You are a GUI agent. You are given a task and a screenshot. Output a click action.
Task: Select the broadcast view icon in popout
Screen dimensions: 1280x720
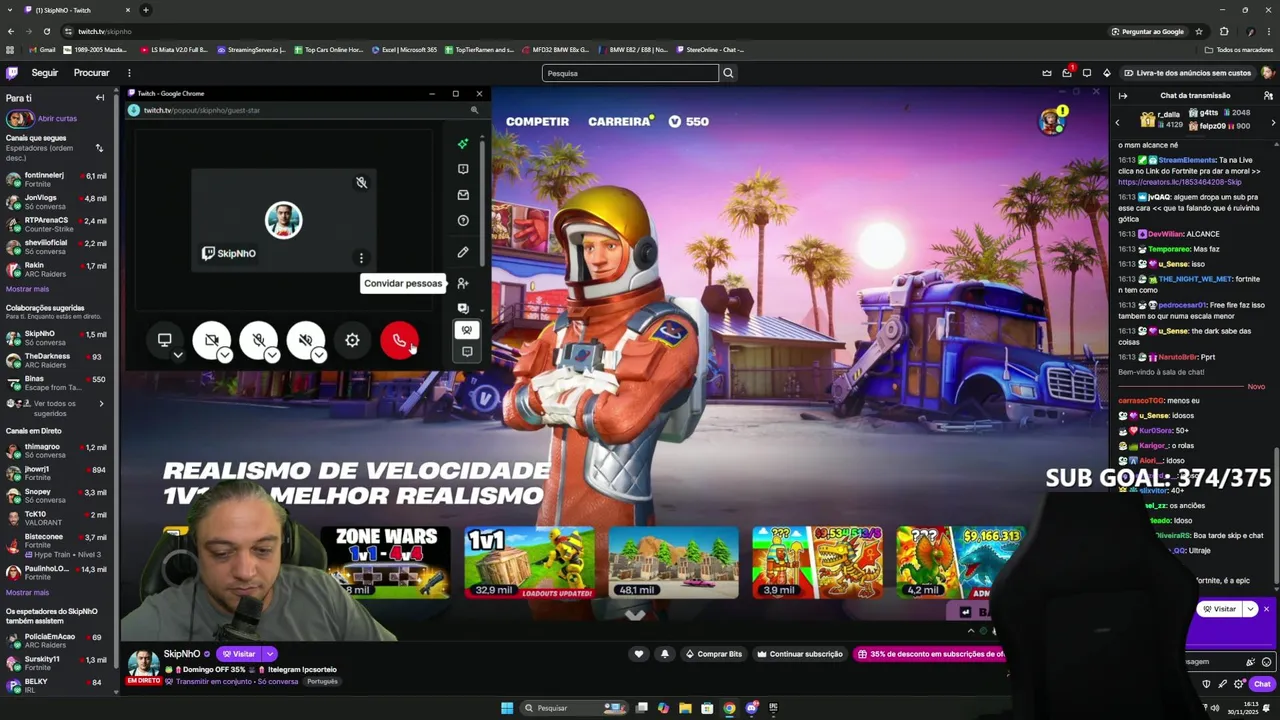coord(466,330)
